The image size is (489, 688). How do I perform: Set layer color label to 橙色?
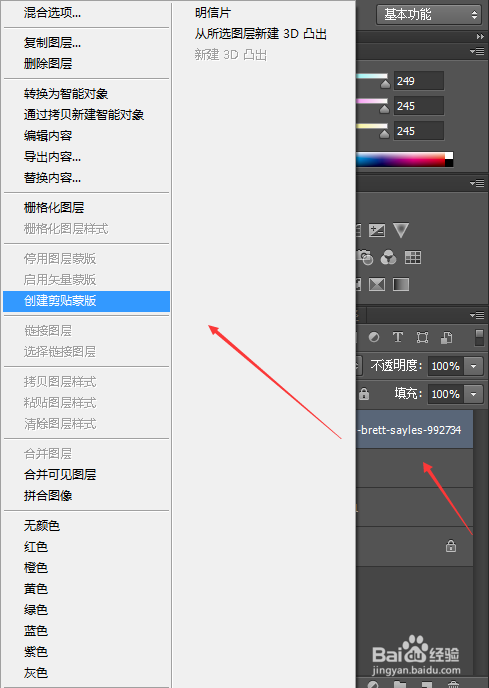36,567
